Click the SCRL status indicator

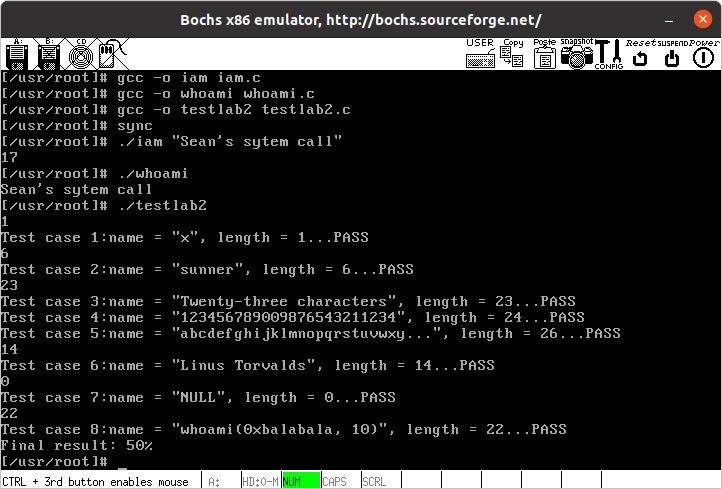tap(374, 482)
